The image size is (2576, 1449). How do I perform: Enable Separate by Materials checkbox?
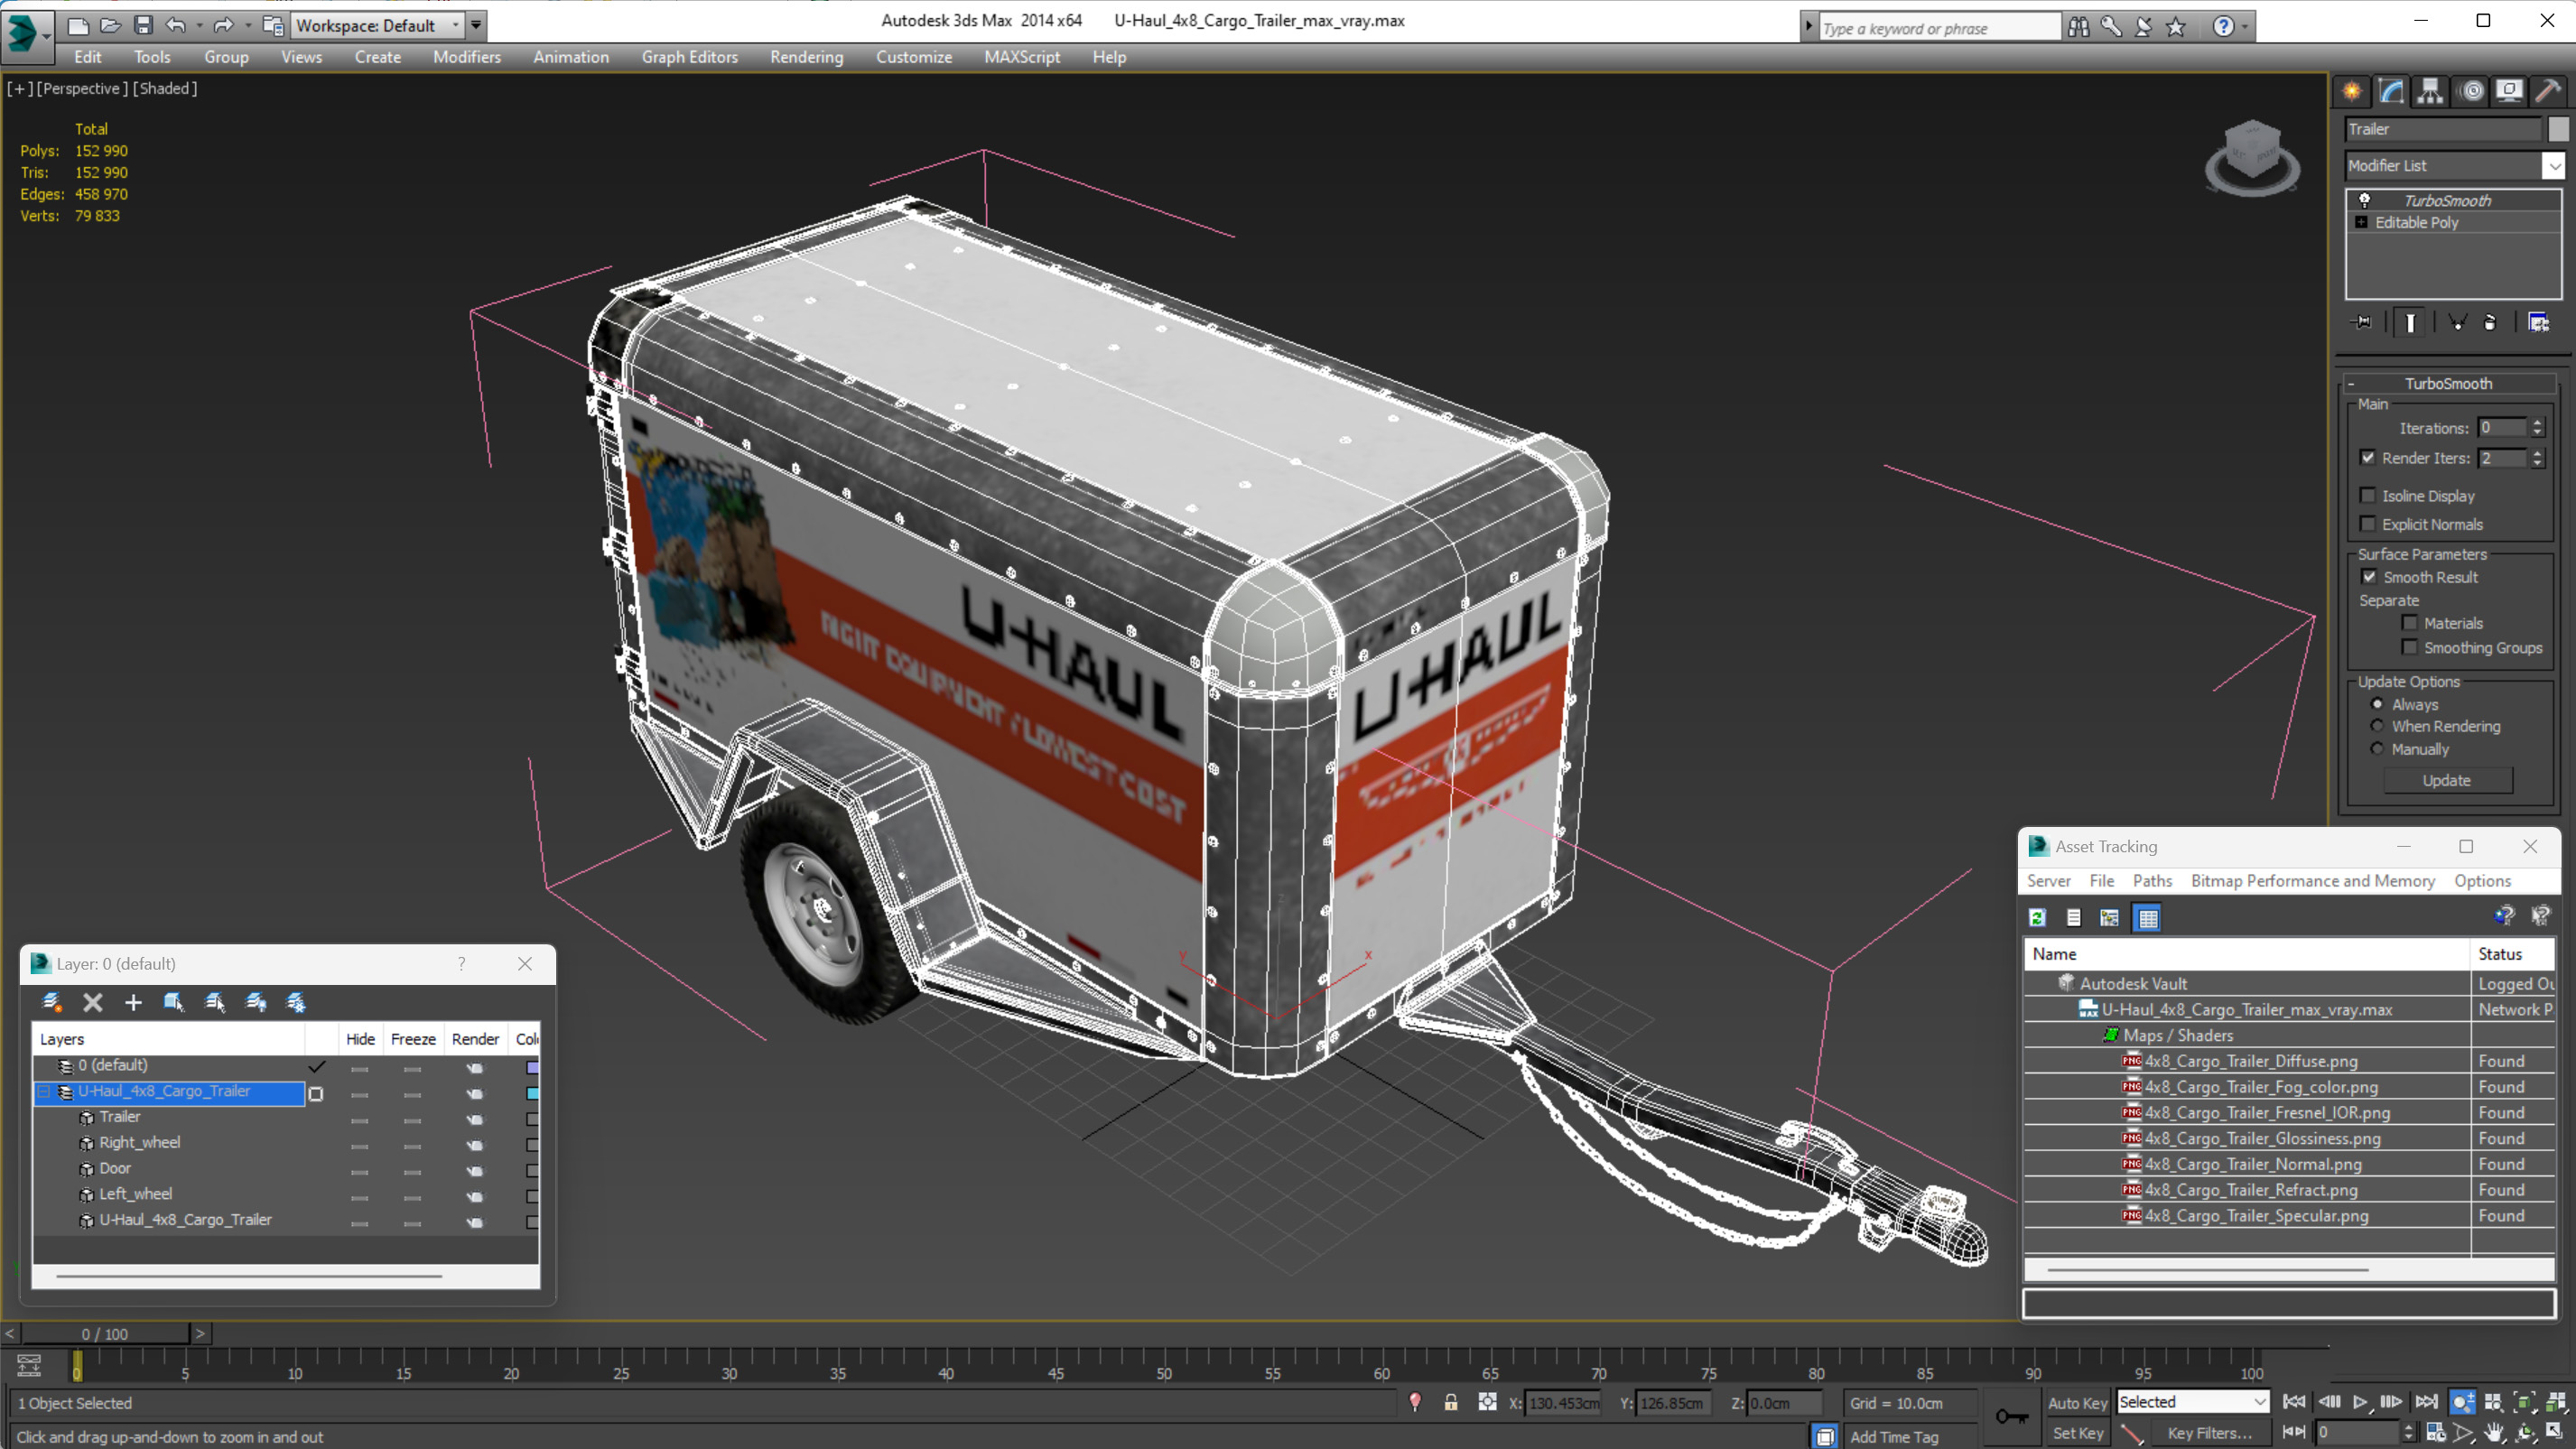point(2410,622)
